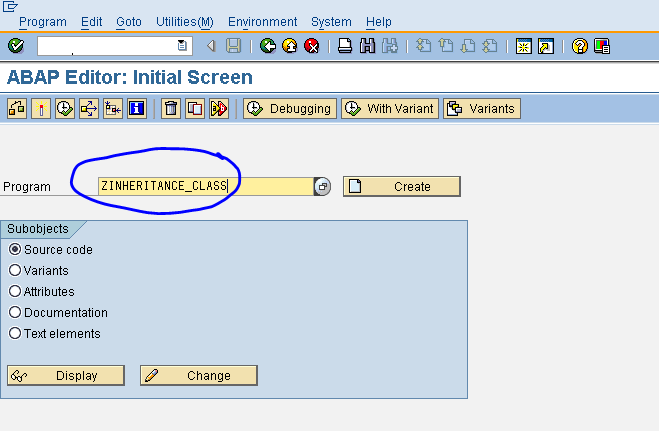Open the Environment menu
Image resolution: width=659 pixels, height=431 pixels.
click(x=262, y=22)
